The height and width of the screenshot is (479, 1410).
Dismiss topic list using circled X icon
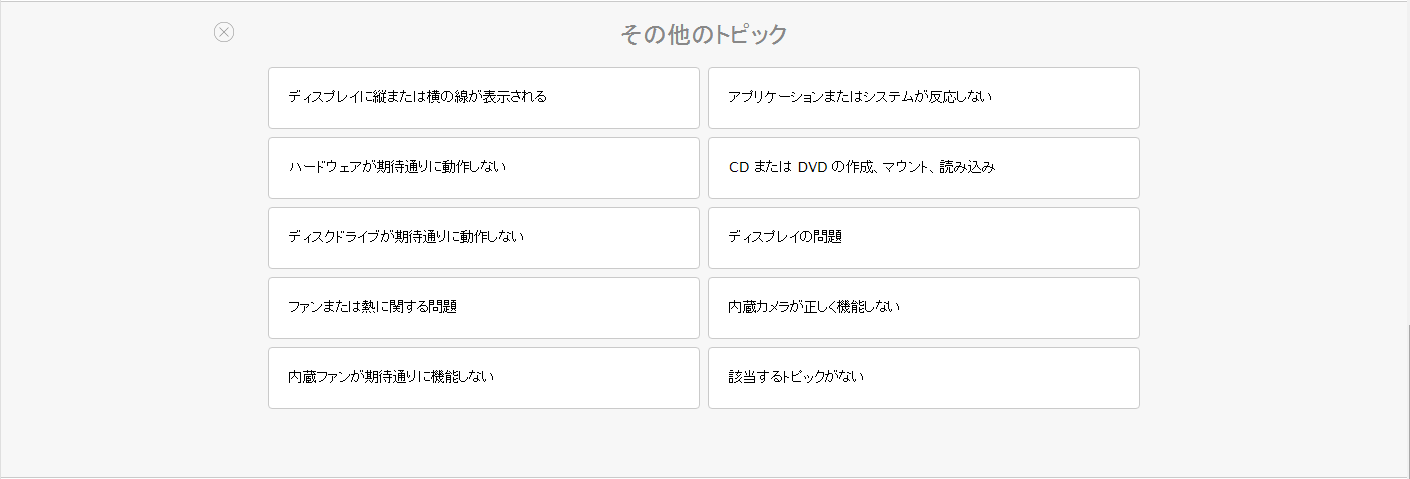pos(224,32)
